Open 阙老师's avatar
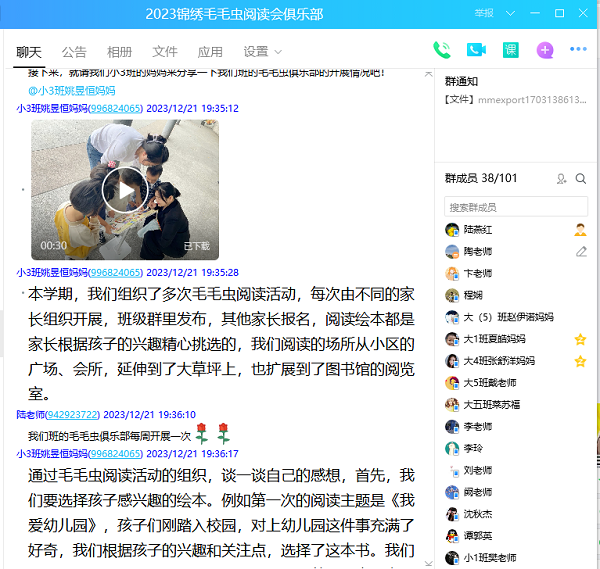The height and width of the screenshot is (569, 600). [x=452, y=492]
